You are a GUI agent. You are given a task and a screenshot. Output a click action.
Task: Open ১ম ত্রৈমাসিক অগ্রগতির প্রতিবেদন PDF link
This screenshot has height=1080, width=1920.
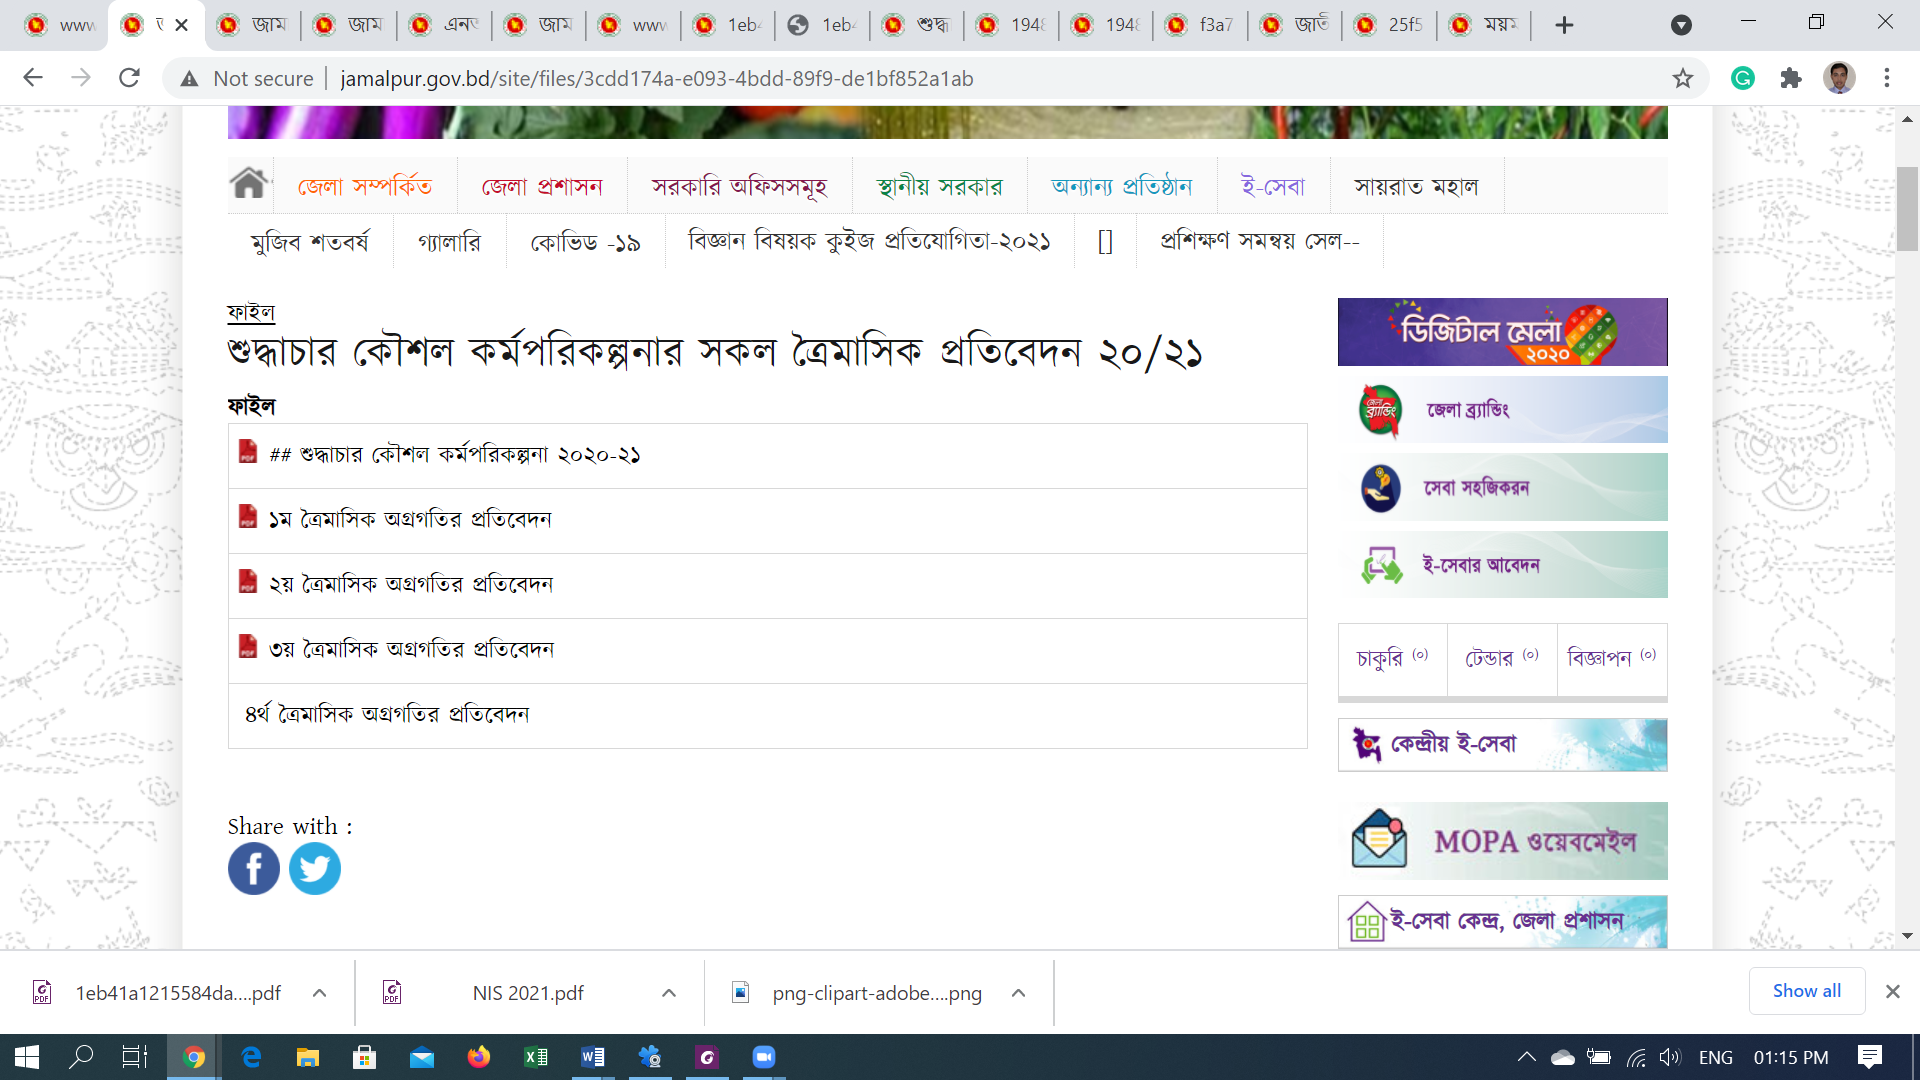[x=410, y=519]
